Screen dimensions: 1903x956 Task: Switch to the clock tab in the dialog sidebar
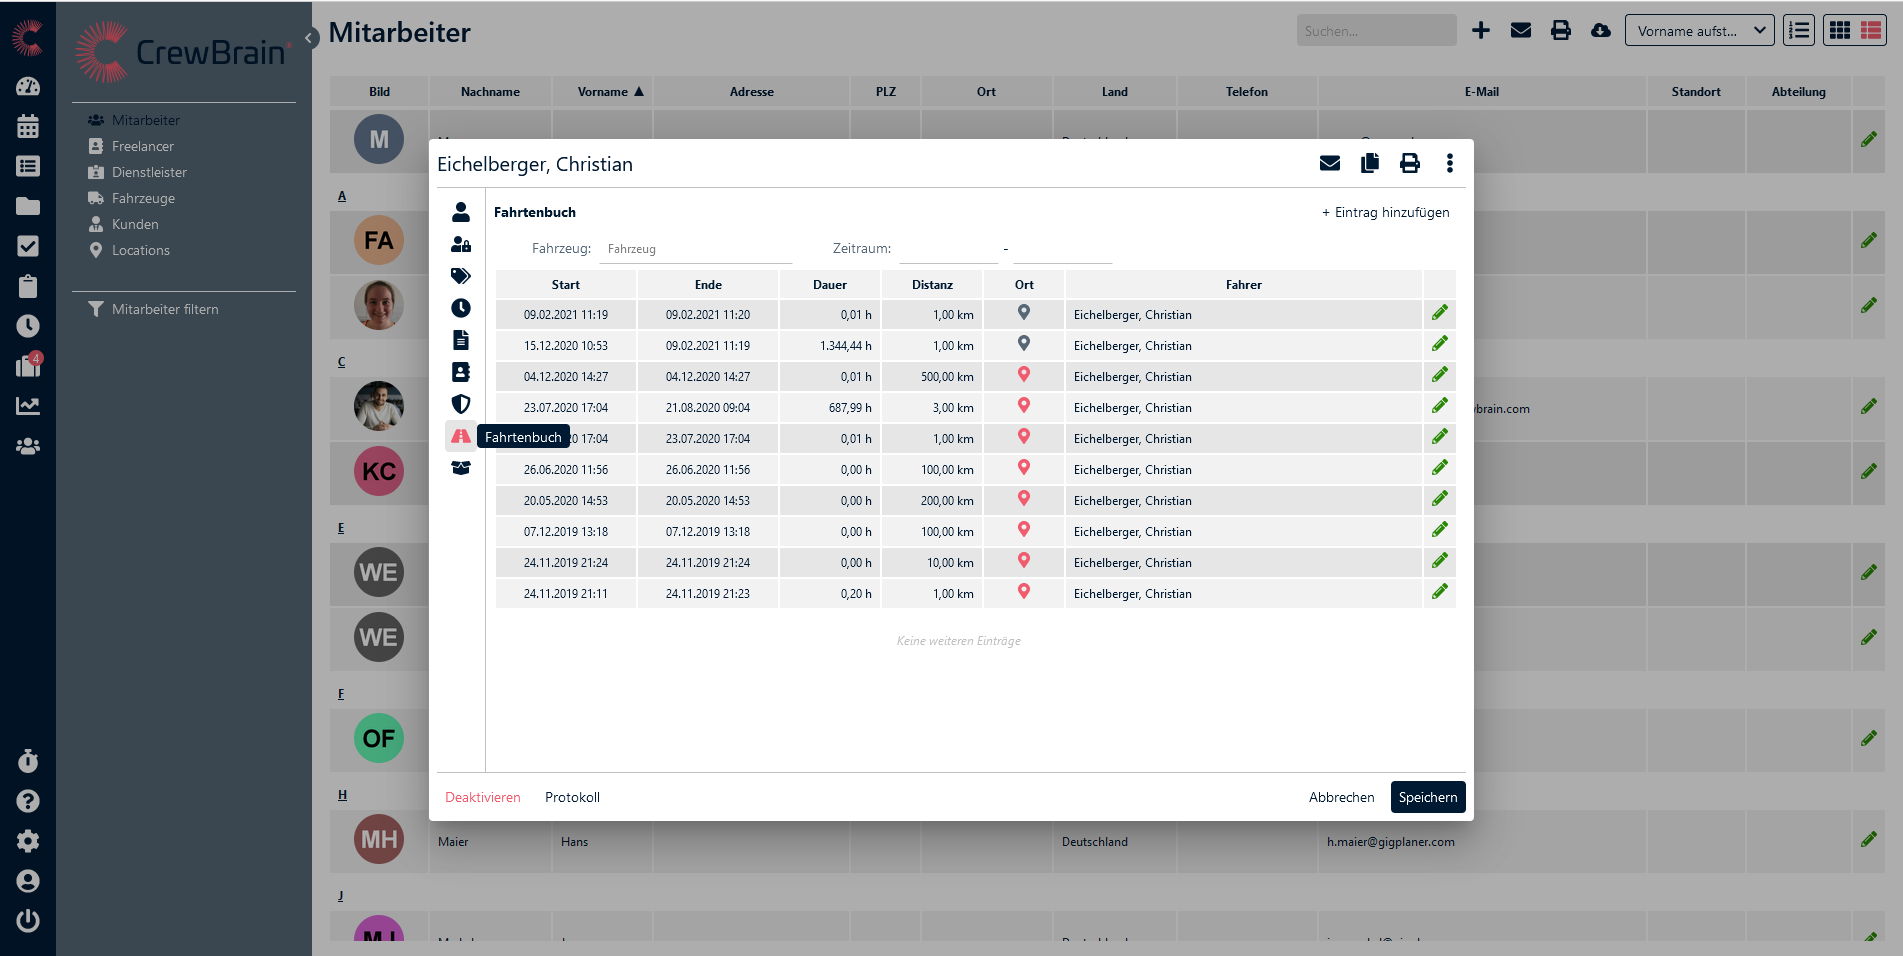[461, 308]
